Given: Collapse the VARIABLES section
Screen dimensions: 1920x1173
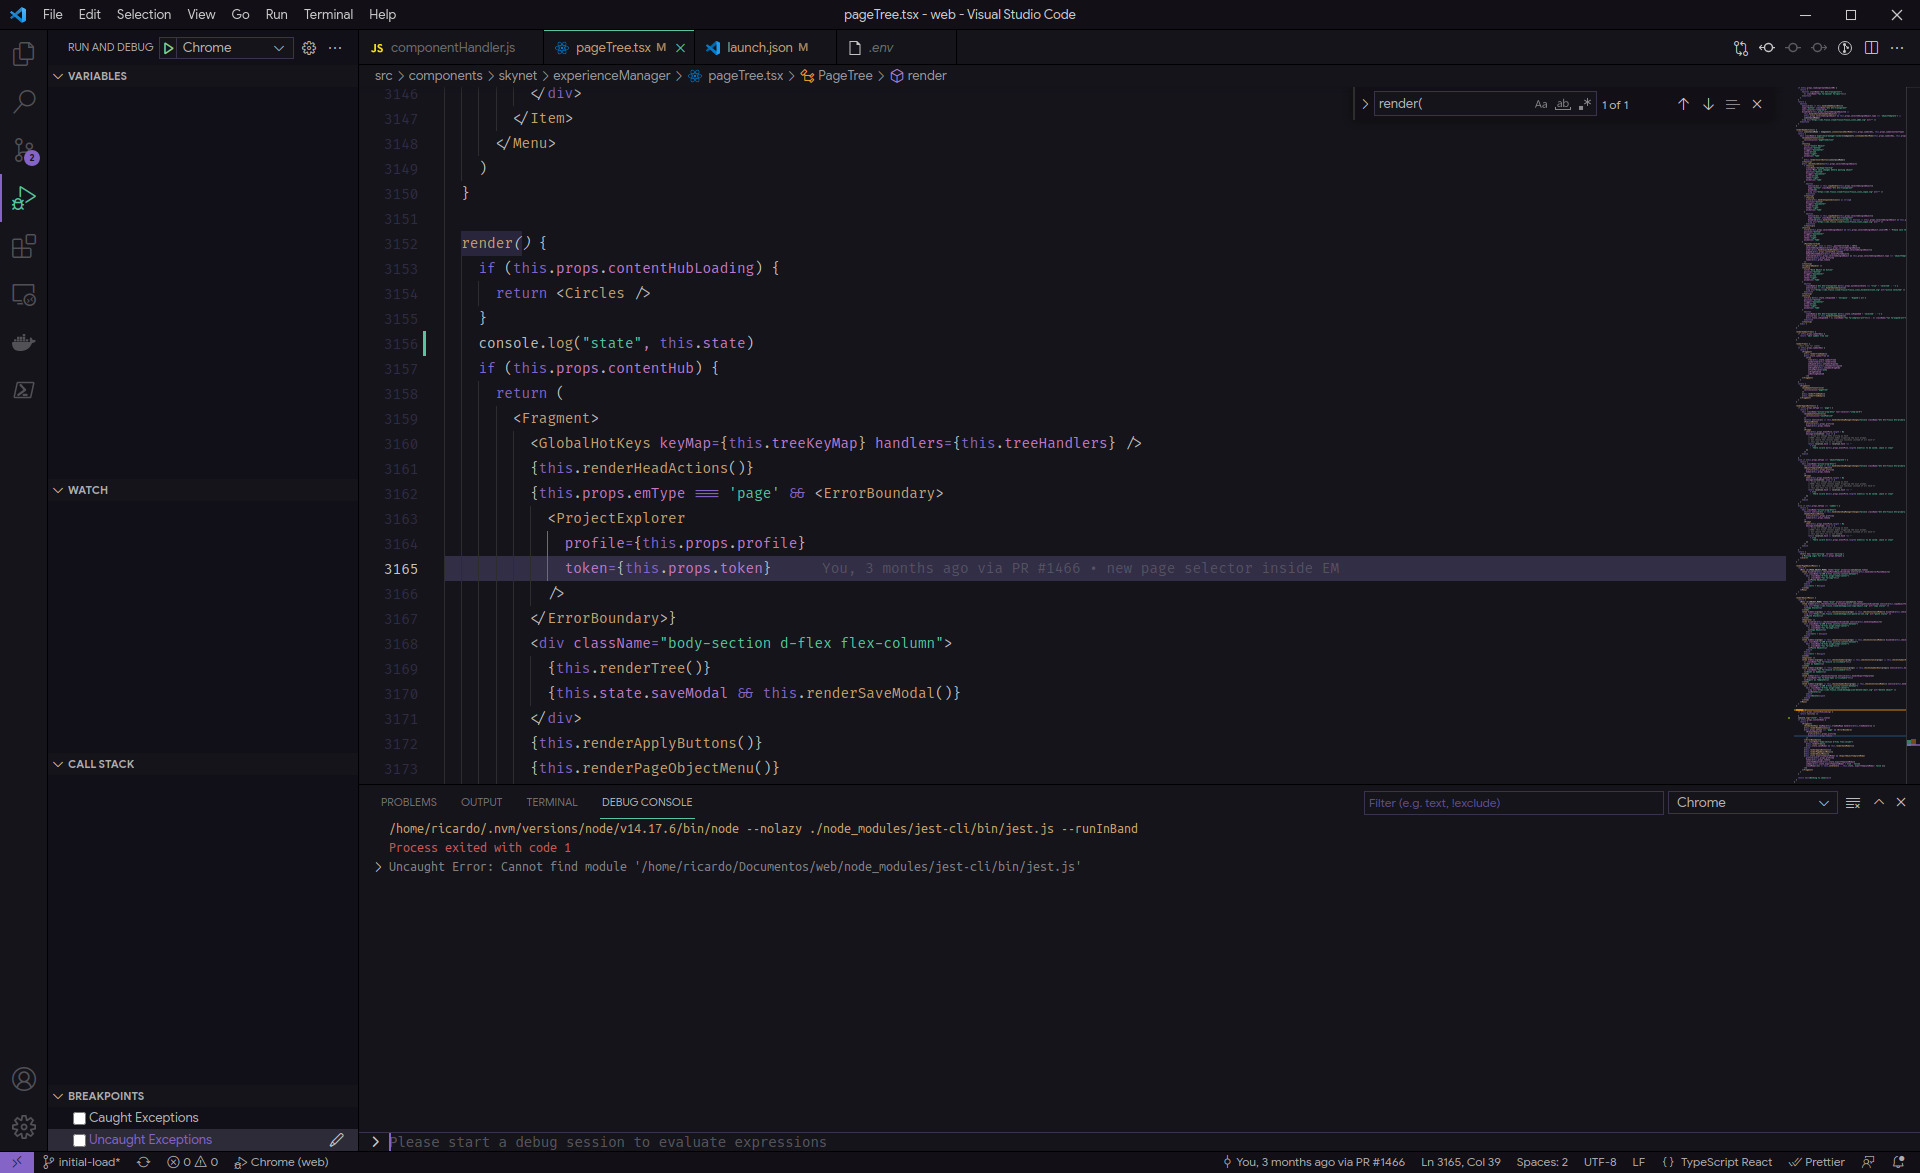Looking at the screenshot, I should tap(203, 76).
